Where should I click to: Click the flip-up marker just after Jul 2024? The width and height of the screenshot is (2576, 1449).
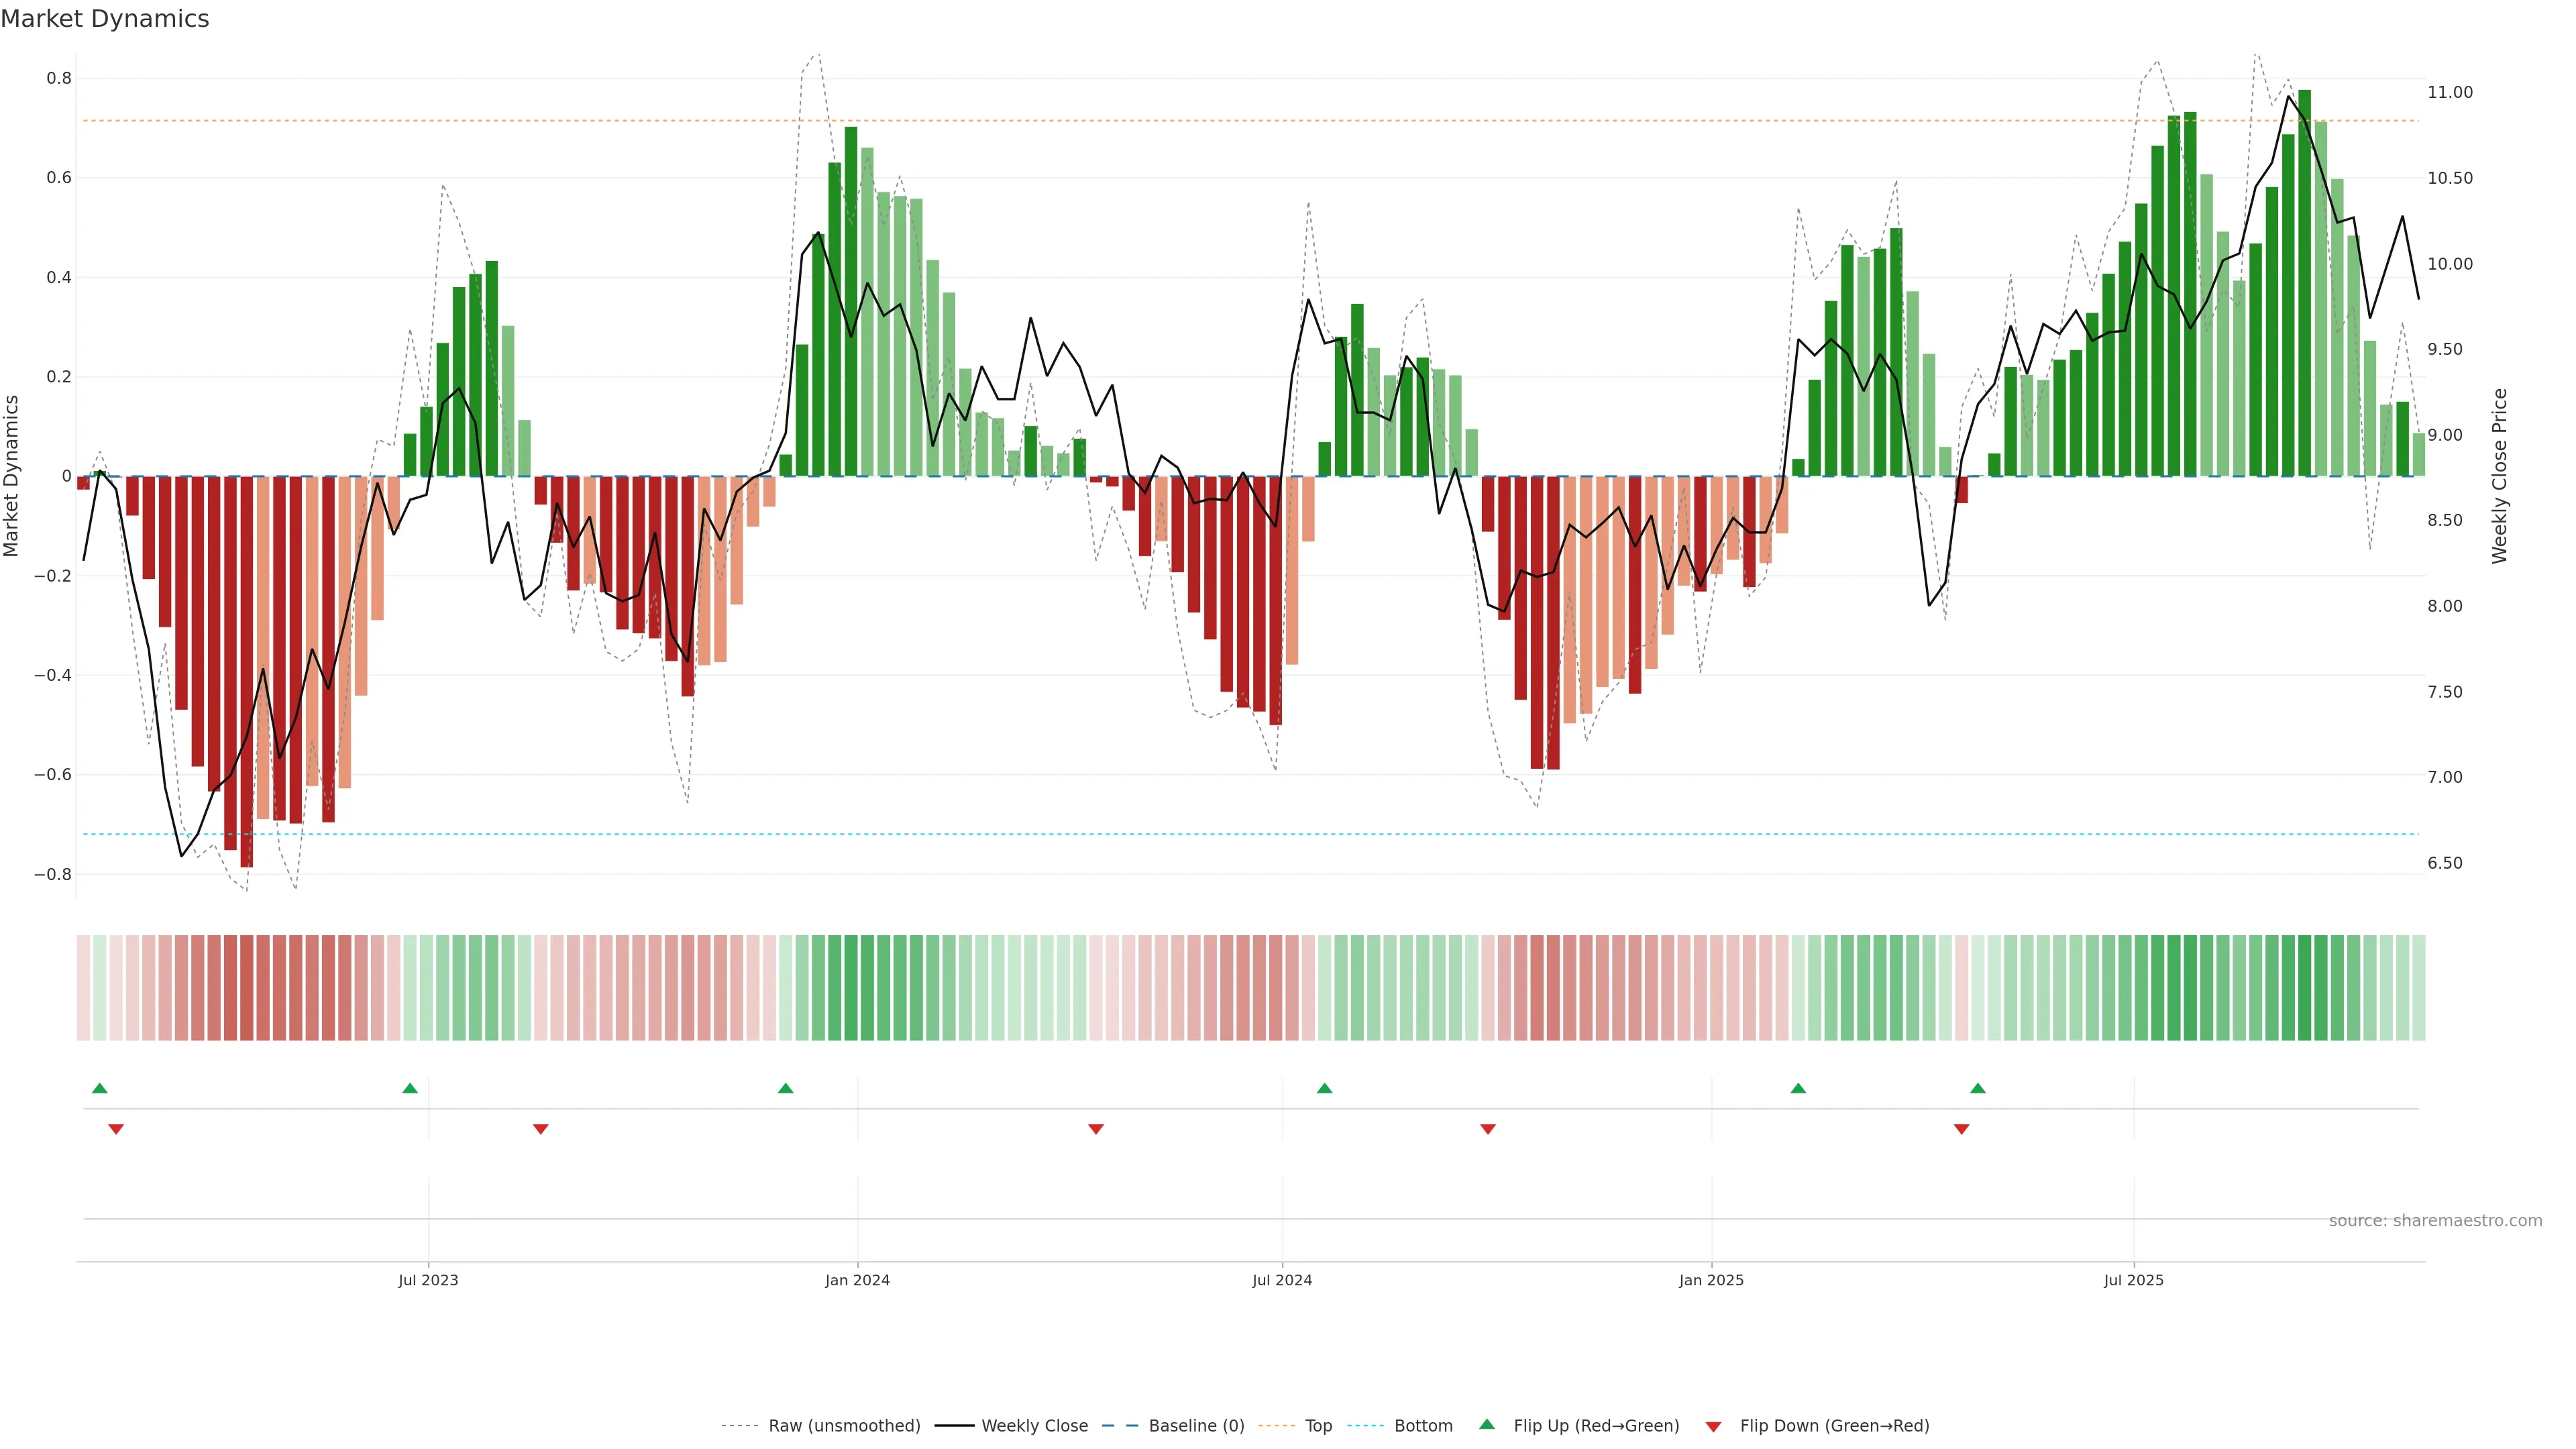pos(1324,1088)
